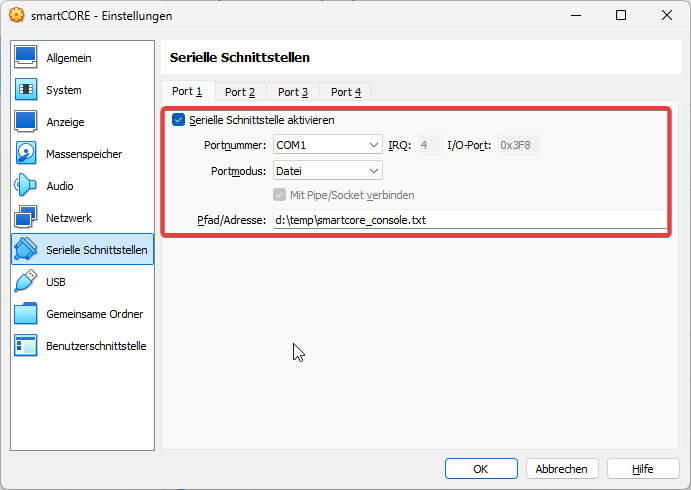This screenshot has height=490, width=691.
Task: Click the System chip icon
Action: [26, 89]
